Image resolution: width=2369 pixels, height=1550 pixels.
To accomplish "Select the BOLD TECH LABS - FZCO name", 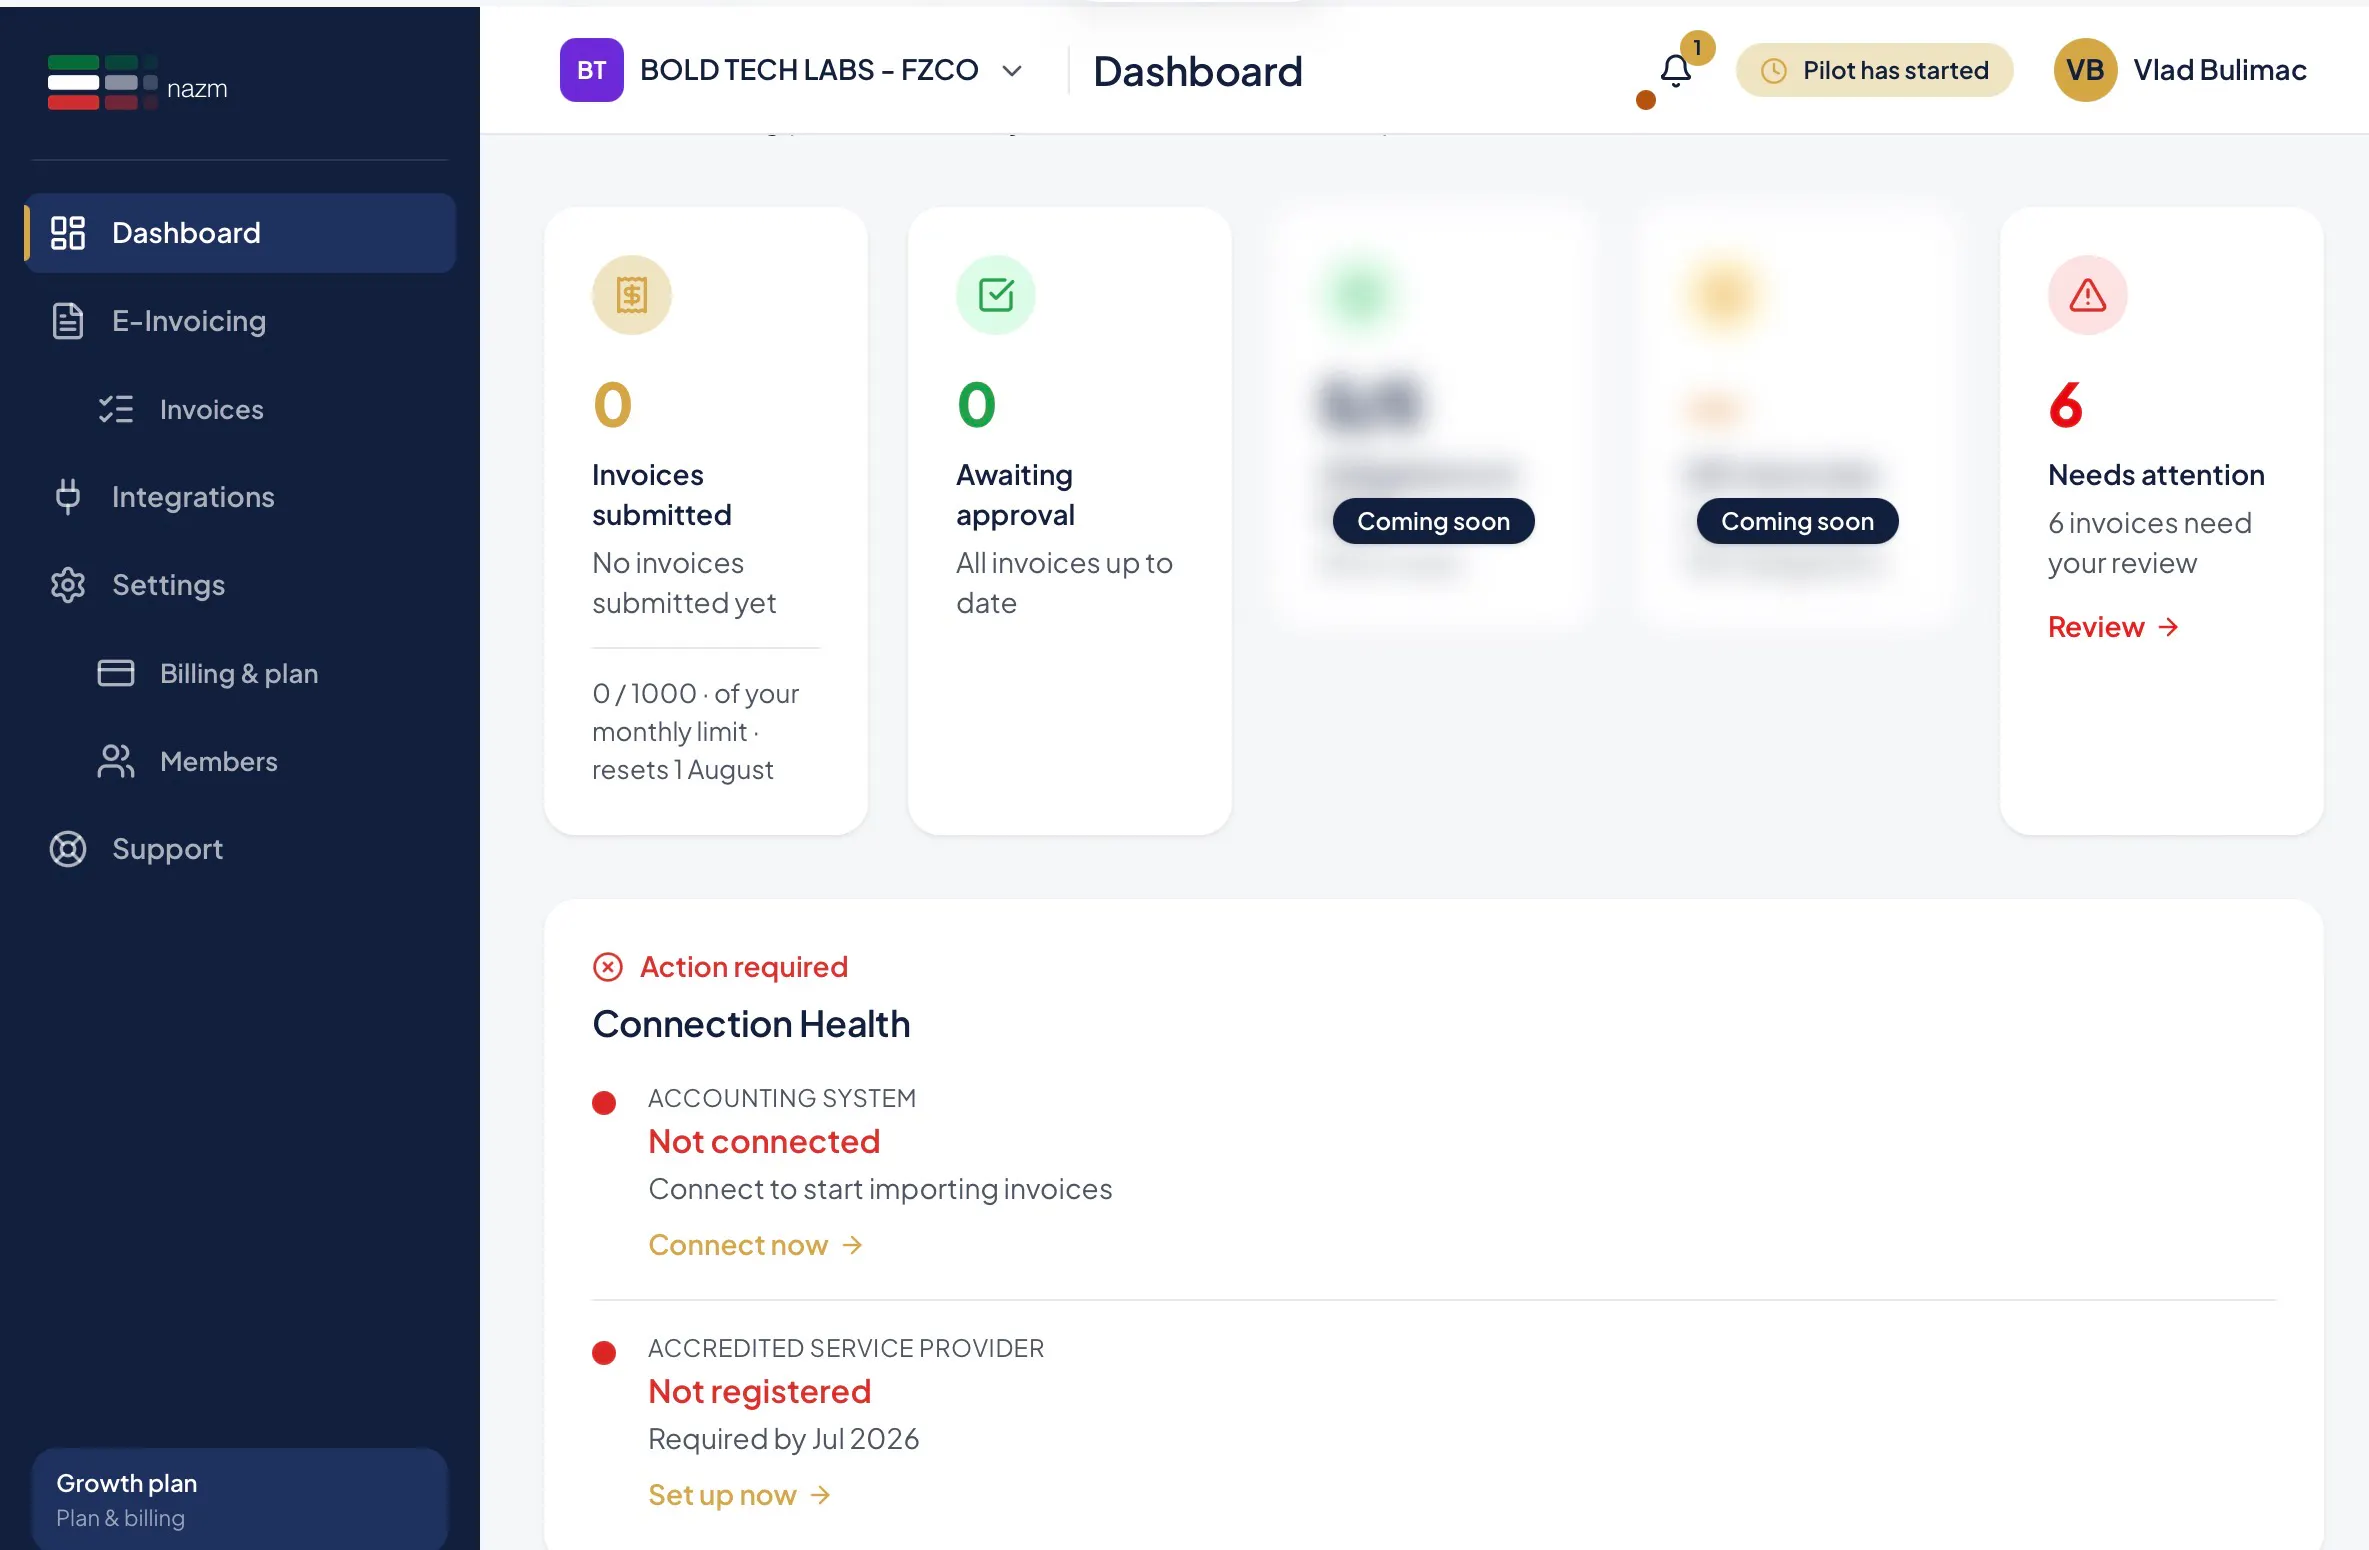I will click(809, 70).
